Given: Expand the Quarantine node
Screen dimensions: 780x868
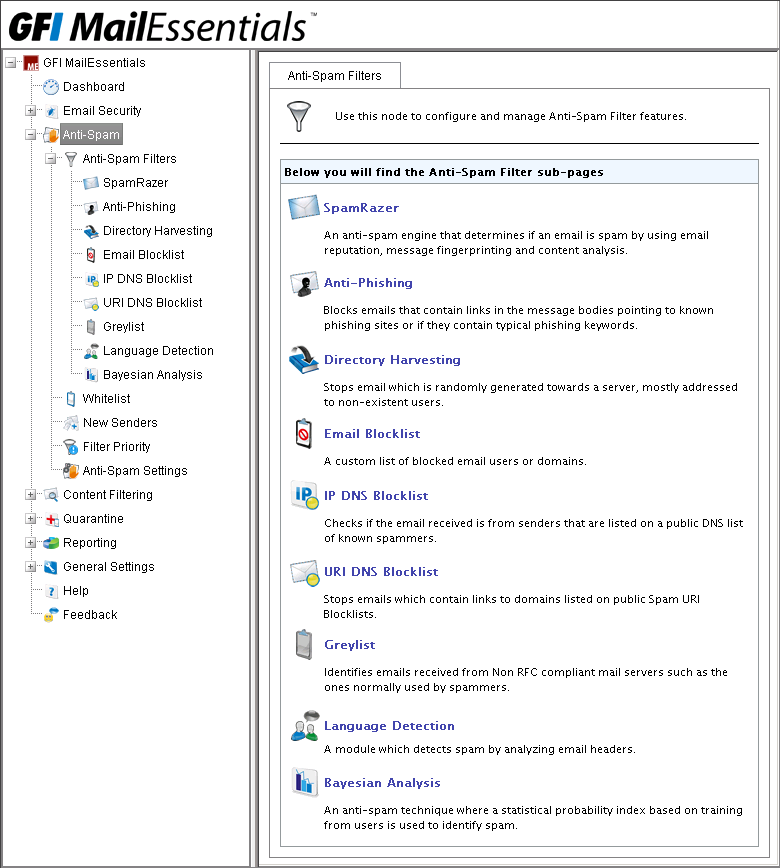Looking at the screenshot, I should (x=30, y=519).
